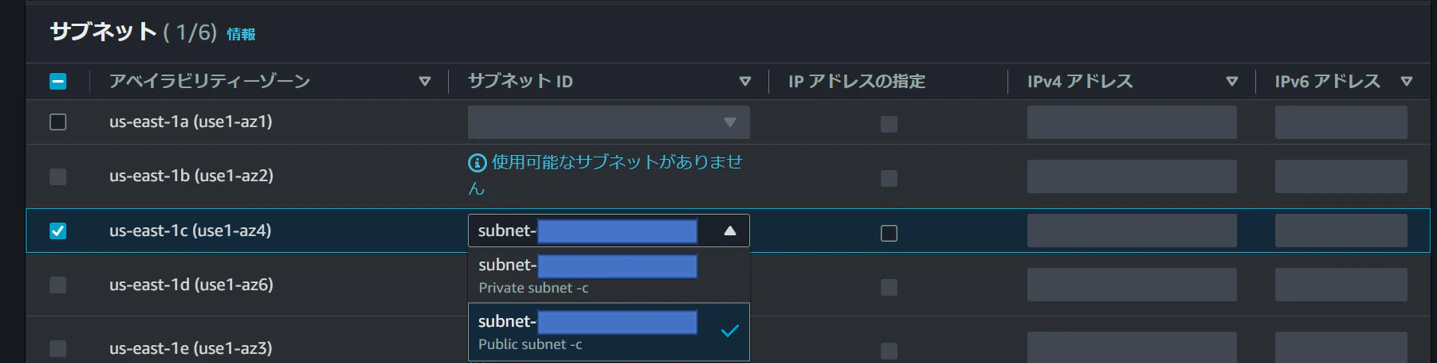Open the subnet ID dropdown for us-east-1a
Viewport: 1437px width, 363px height.
[609, 122]
